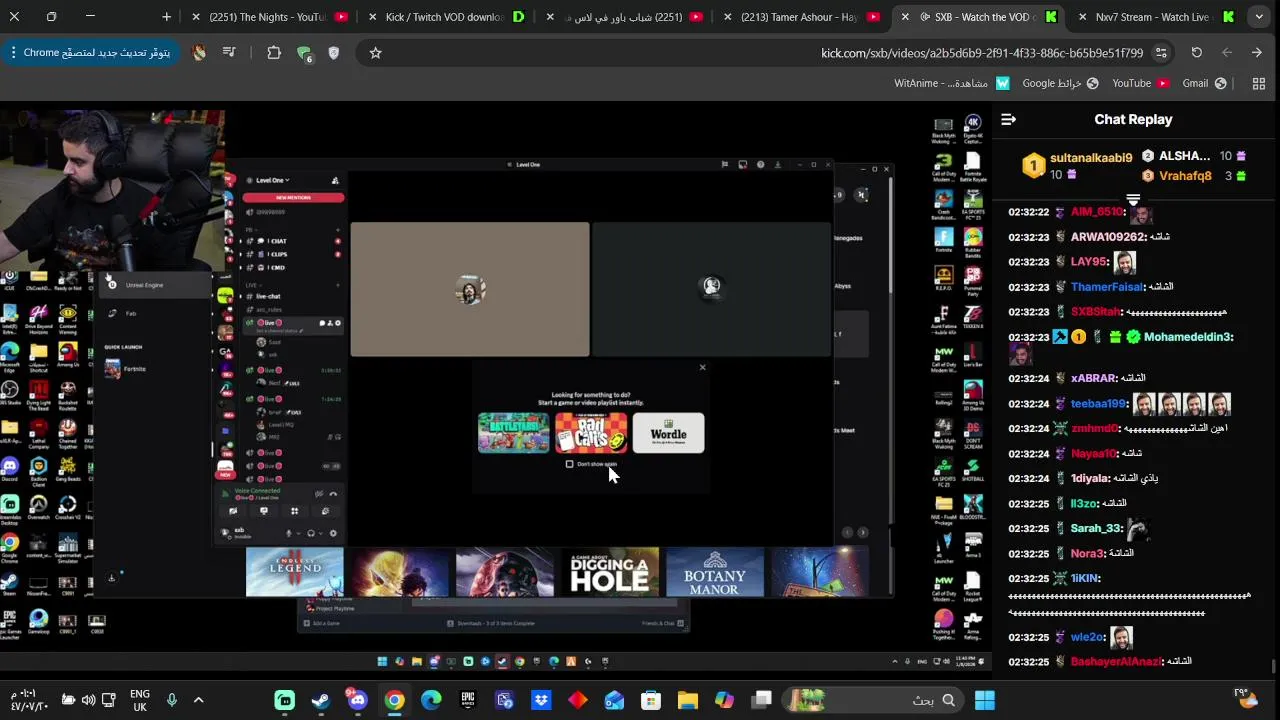Open Discord from the taskbar
The height and width of the screenshot is (720, 1280).
coord(357,700)
